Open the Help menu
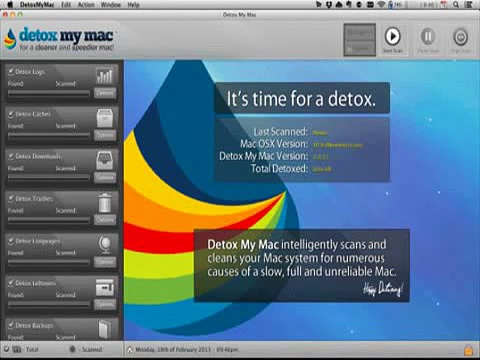This screenshot has width=480, height=360. [x=133, y=5]
